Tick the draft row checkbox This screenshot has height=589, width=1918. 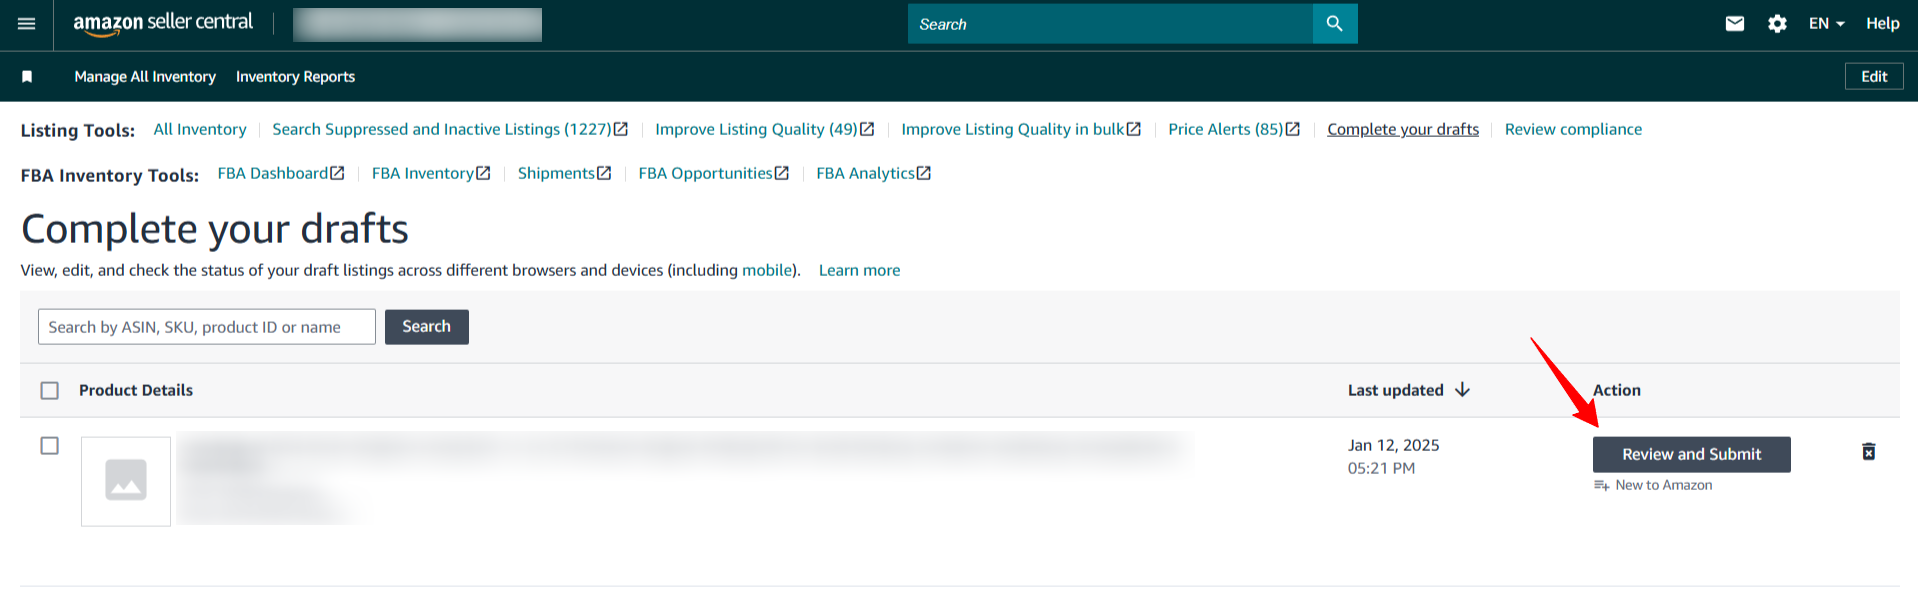tap(50, 445)
